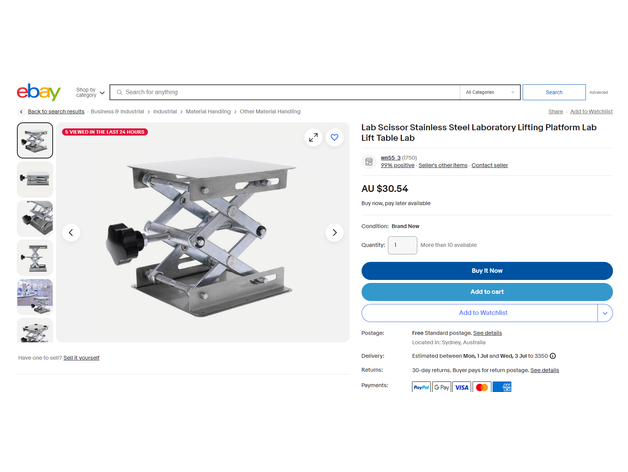Click the eBay logo
The width and height of the screenshot is (628, 472).
(38, 92)
